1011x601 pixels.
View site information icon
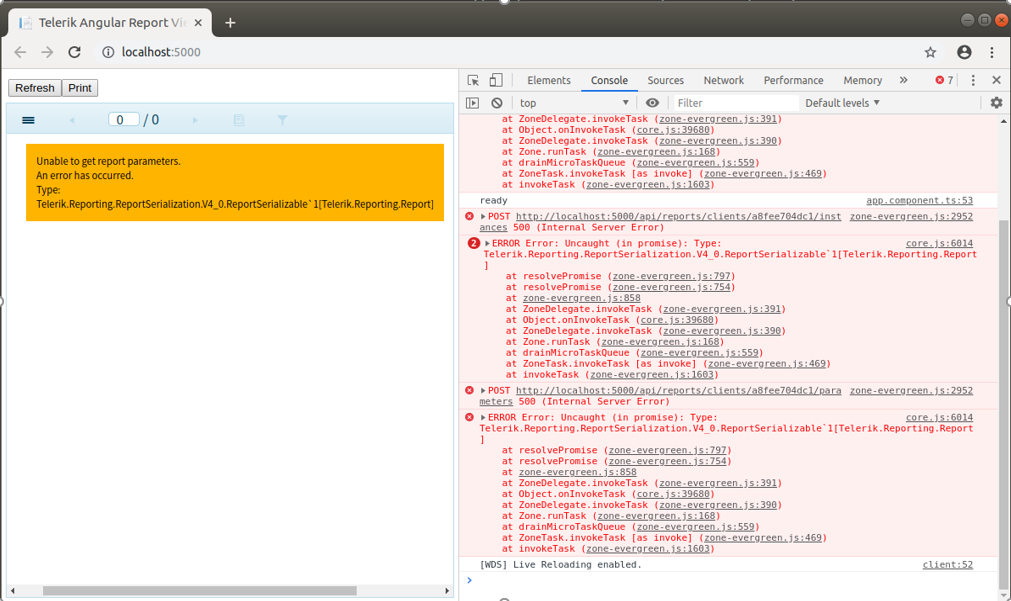[108, 52]
